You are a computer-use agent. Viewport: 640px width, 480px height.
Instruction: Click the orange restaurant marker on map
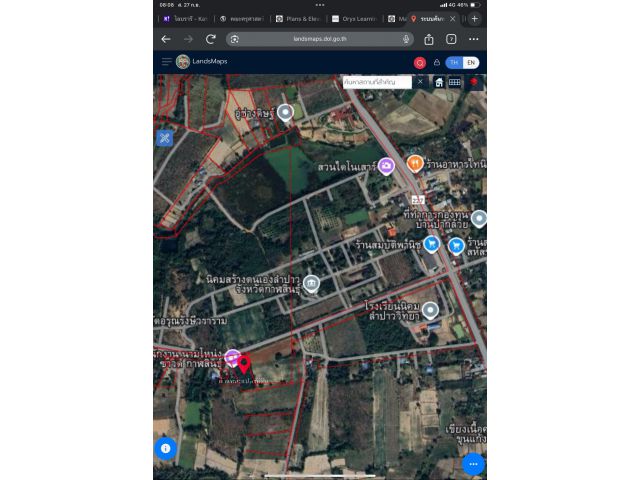pos(415,162)
